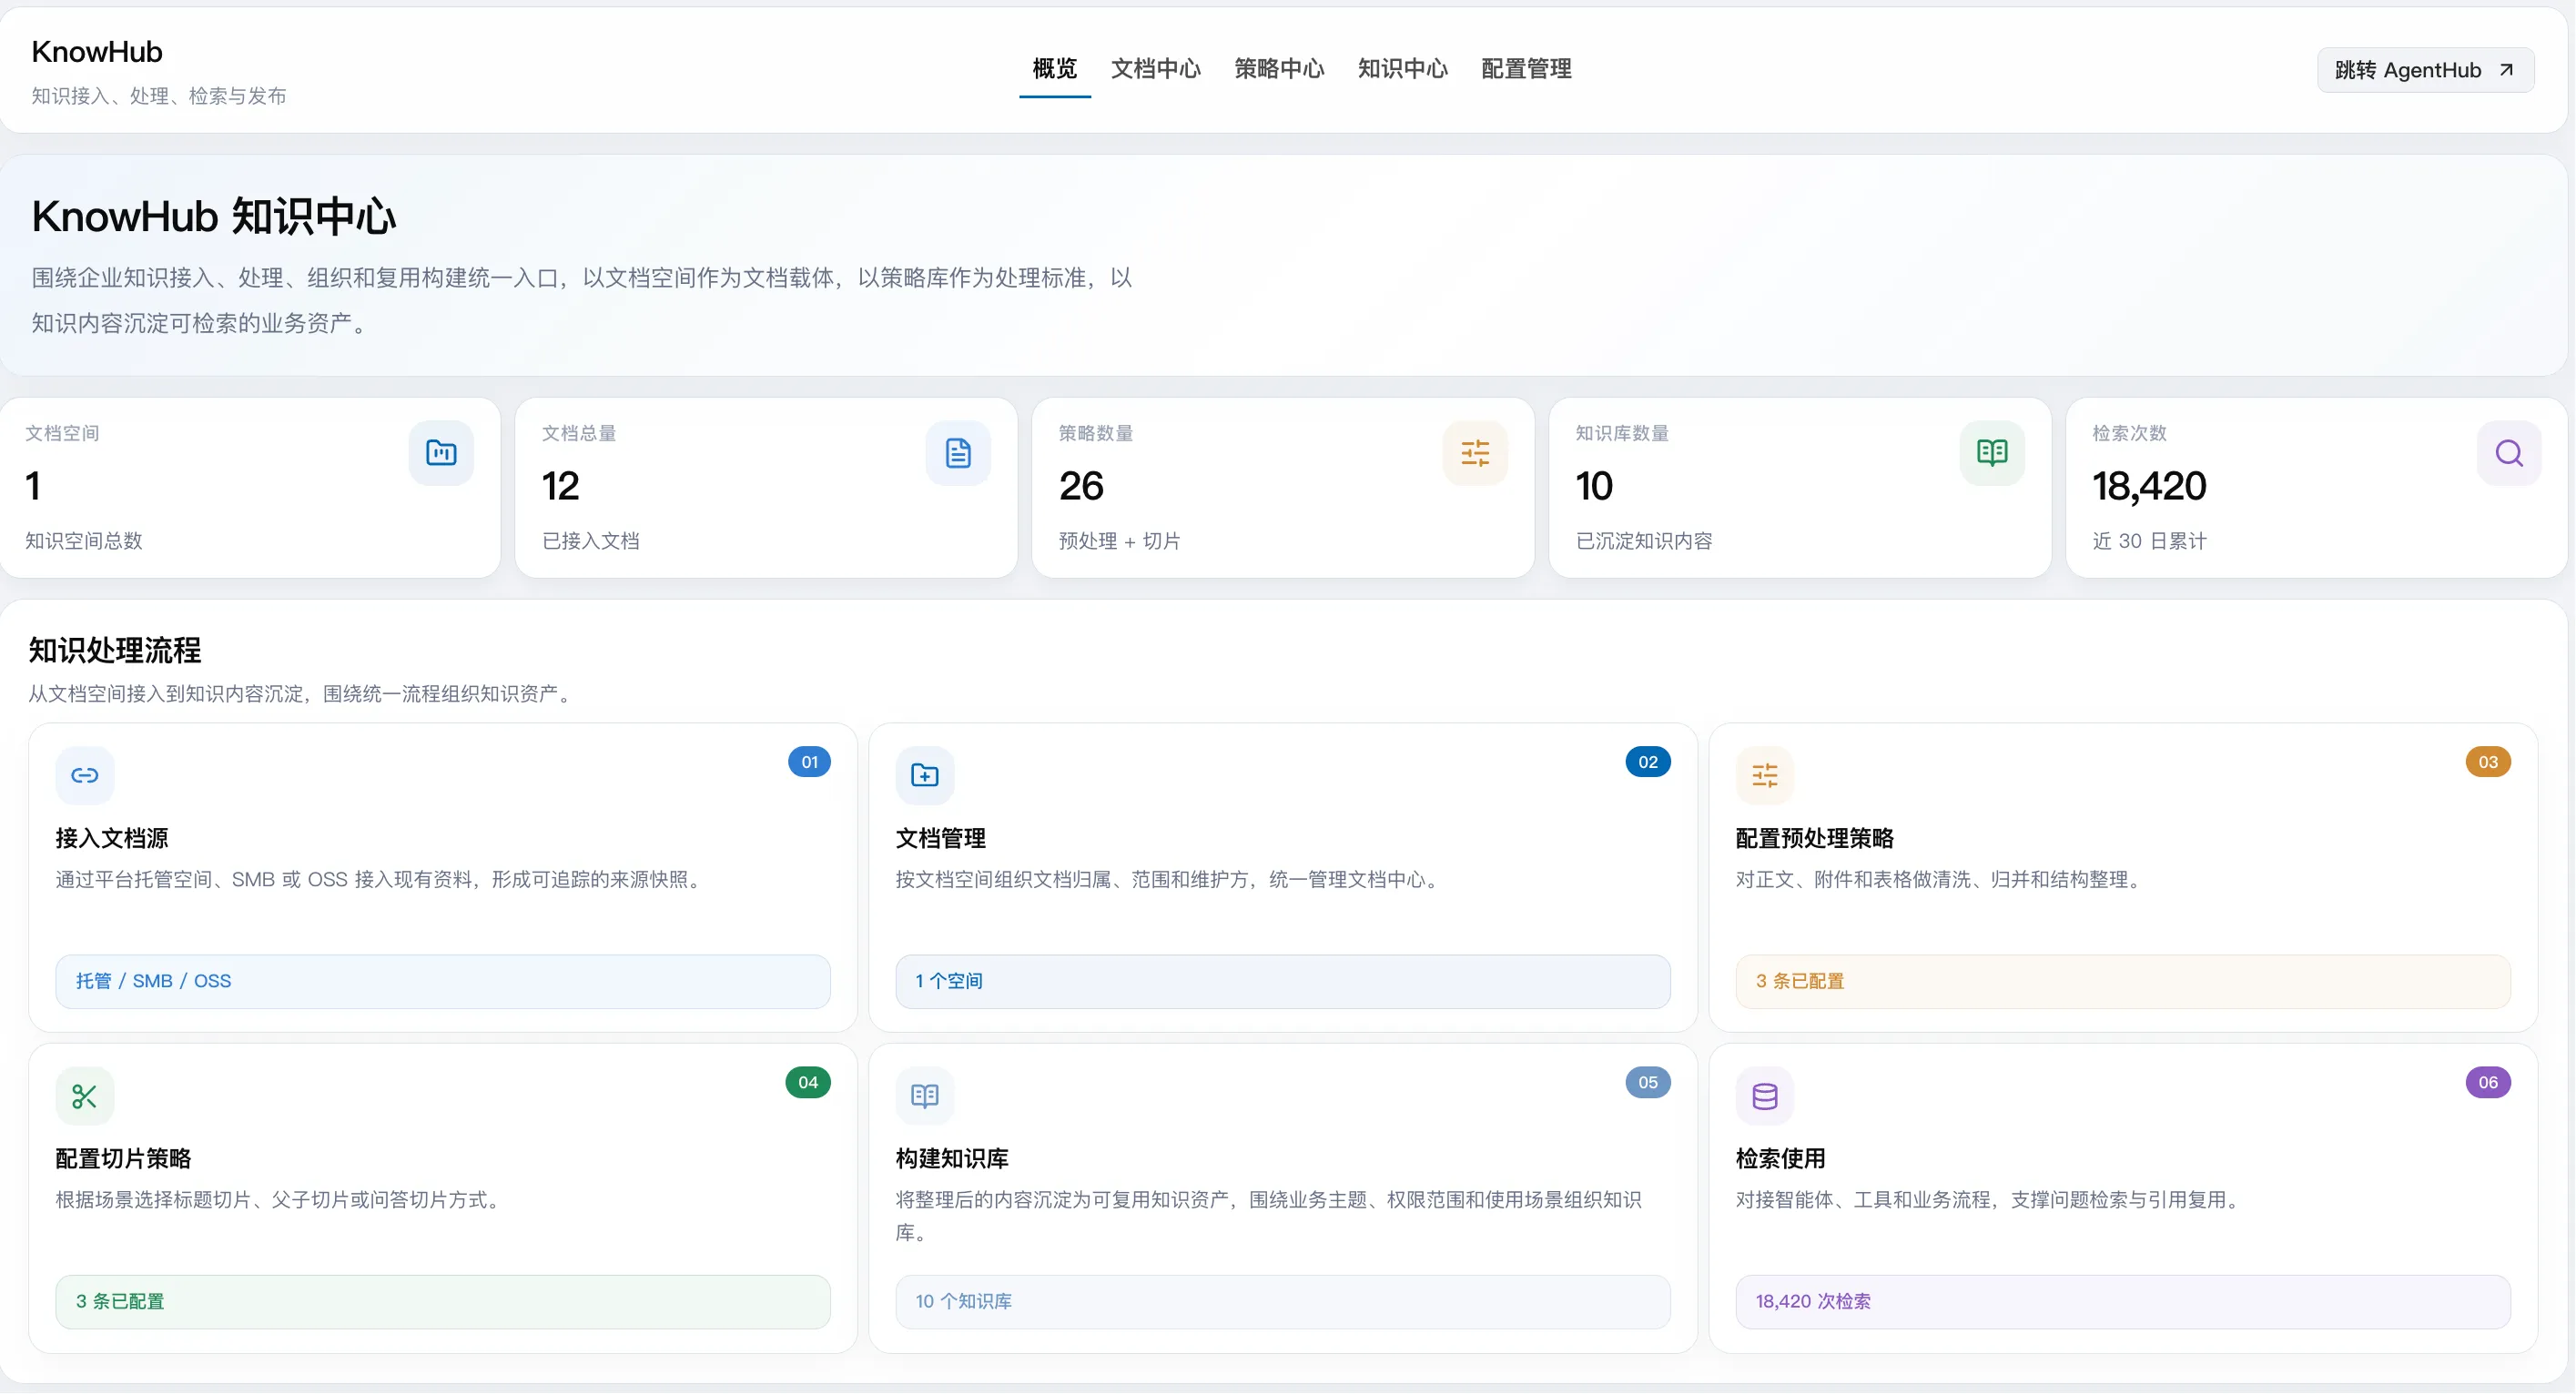
Task: Open the 配置管理 tab
Action: (x=1526, y=69)
